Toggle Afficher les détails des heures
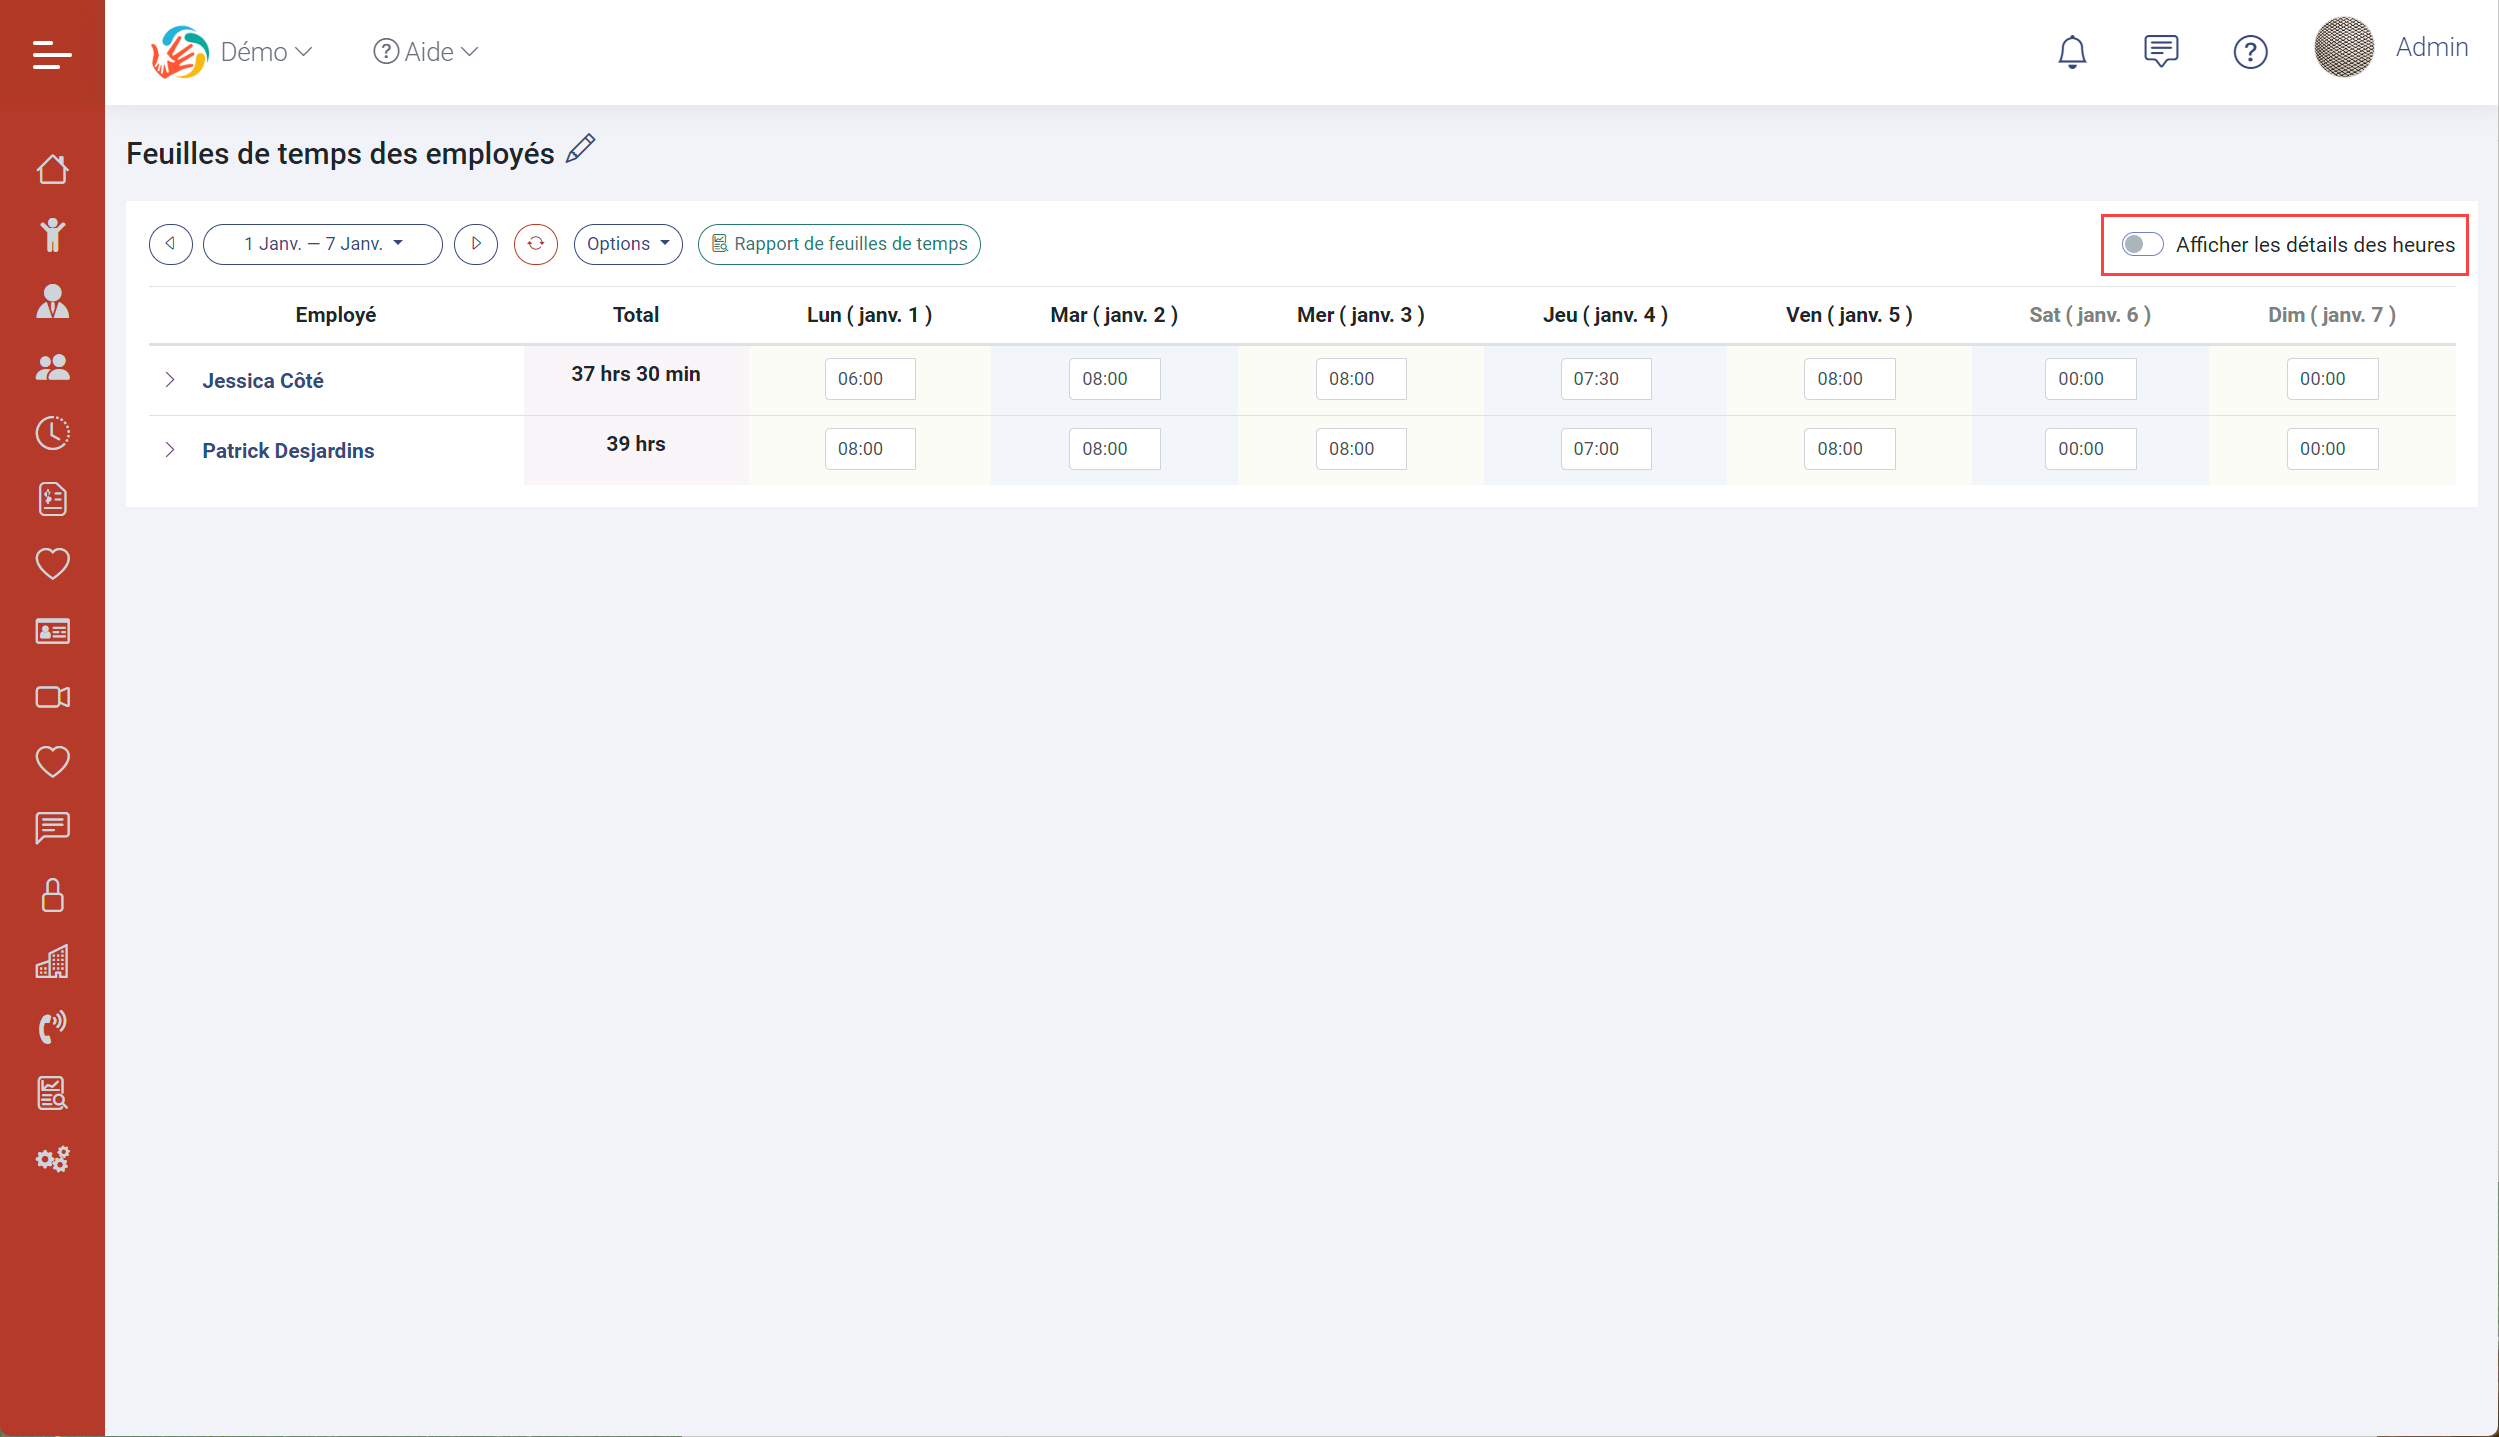Screen dimensions: 2499x1437 (2142, 245)
